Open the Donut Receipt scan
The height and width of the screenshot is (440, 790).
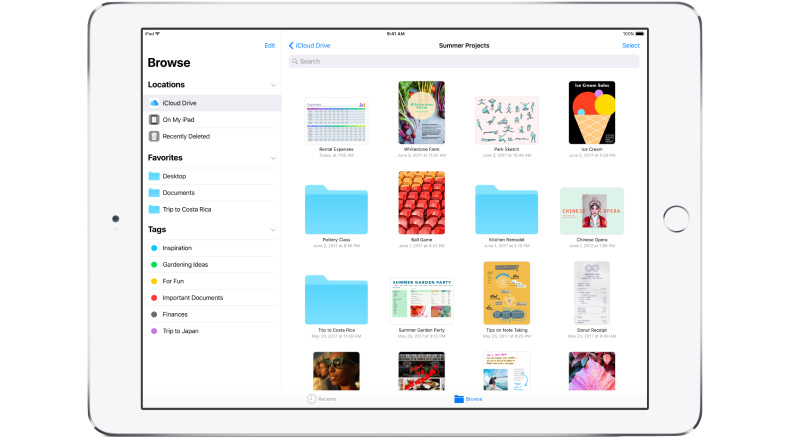pos(591,293)
